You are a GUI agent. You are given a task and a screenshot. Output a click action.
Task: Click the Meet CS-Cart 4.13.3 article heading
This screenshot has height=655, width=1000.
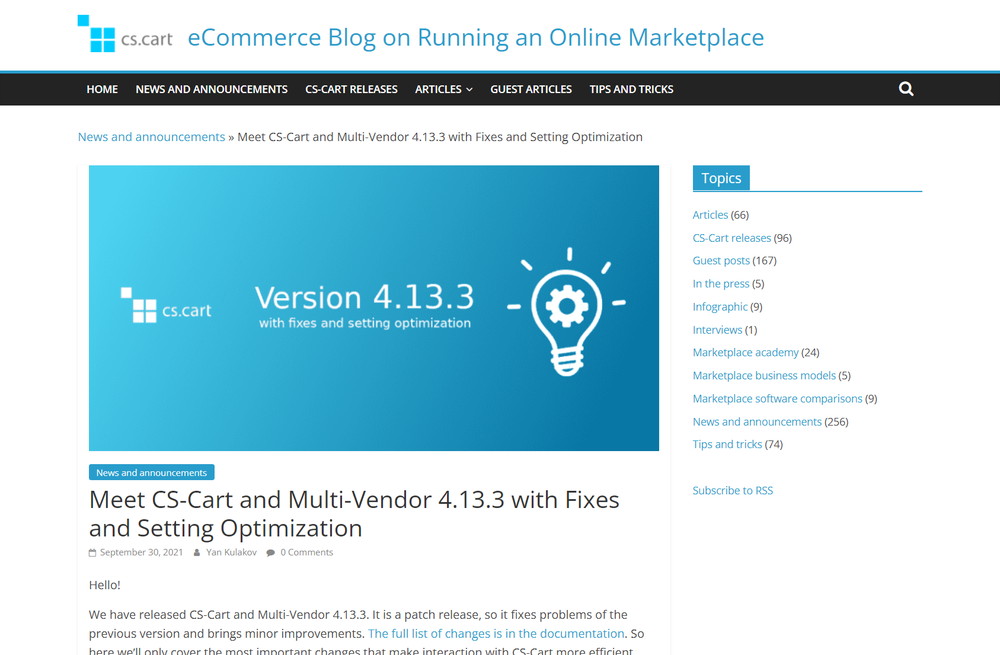354,514
